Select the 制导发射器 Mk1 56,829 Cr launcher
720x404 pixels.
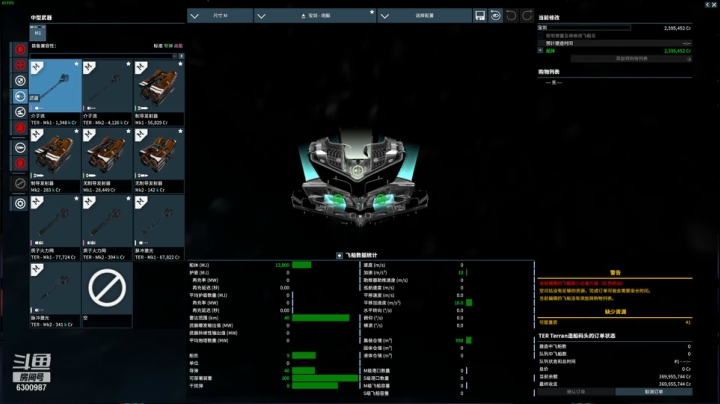pos(159,93)
